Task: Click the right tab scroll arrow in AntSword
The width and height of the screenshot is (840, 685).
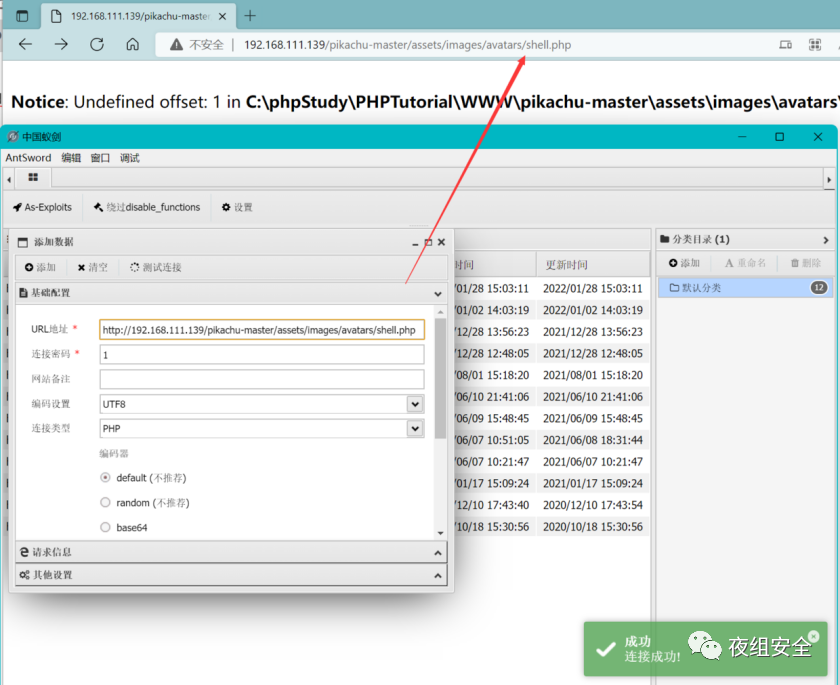Action: pos(829,180)
